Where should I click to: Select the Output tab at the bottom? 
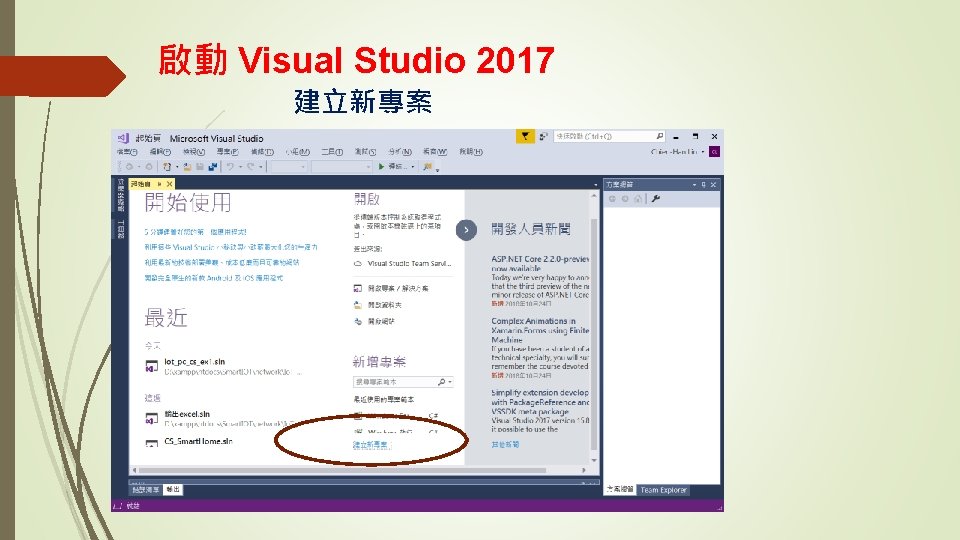point(173,490)
